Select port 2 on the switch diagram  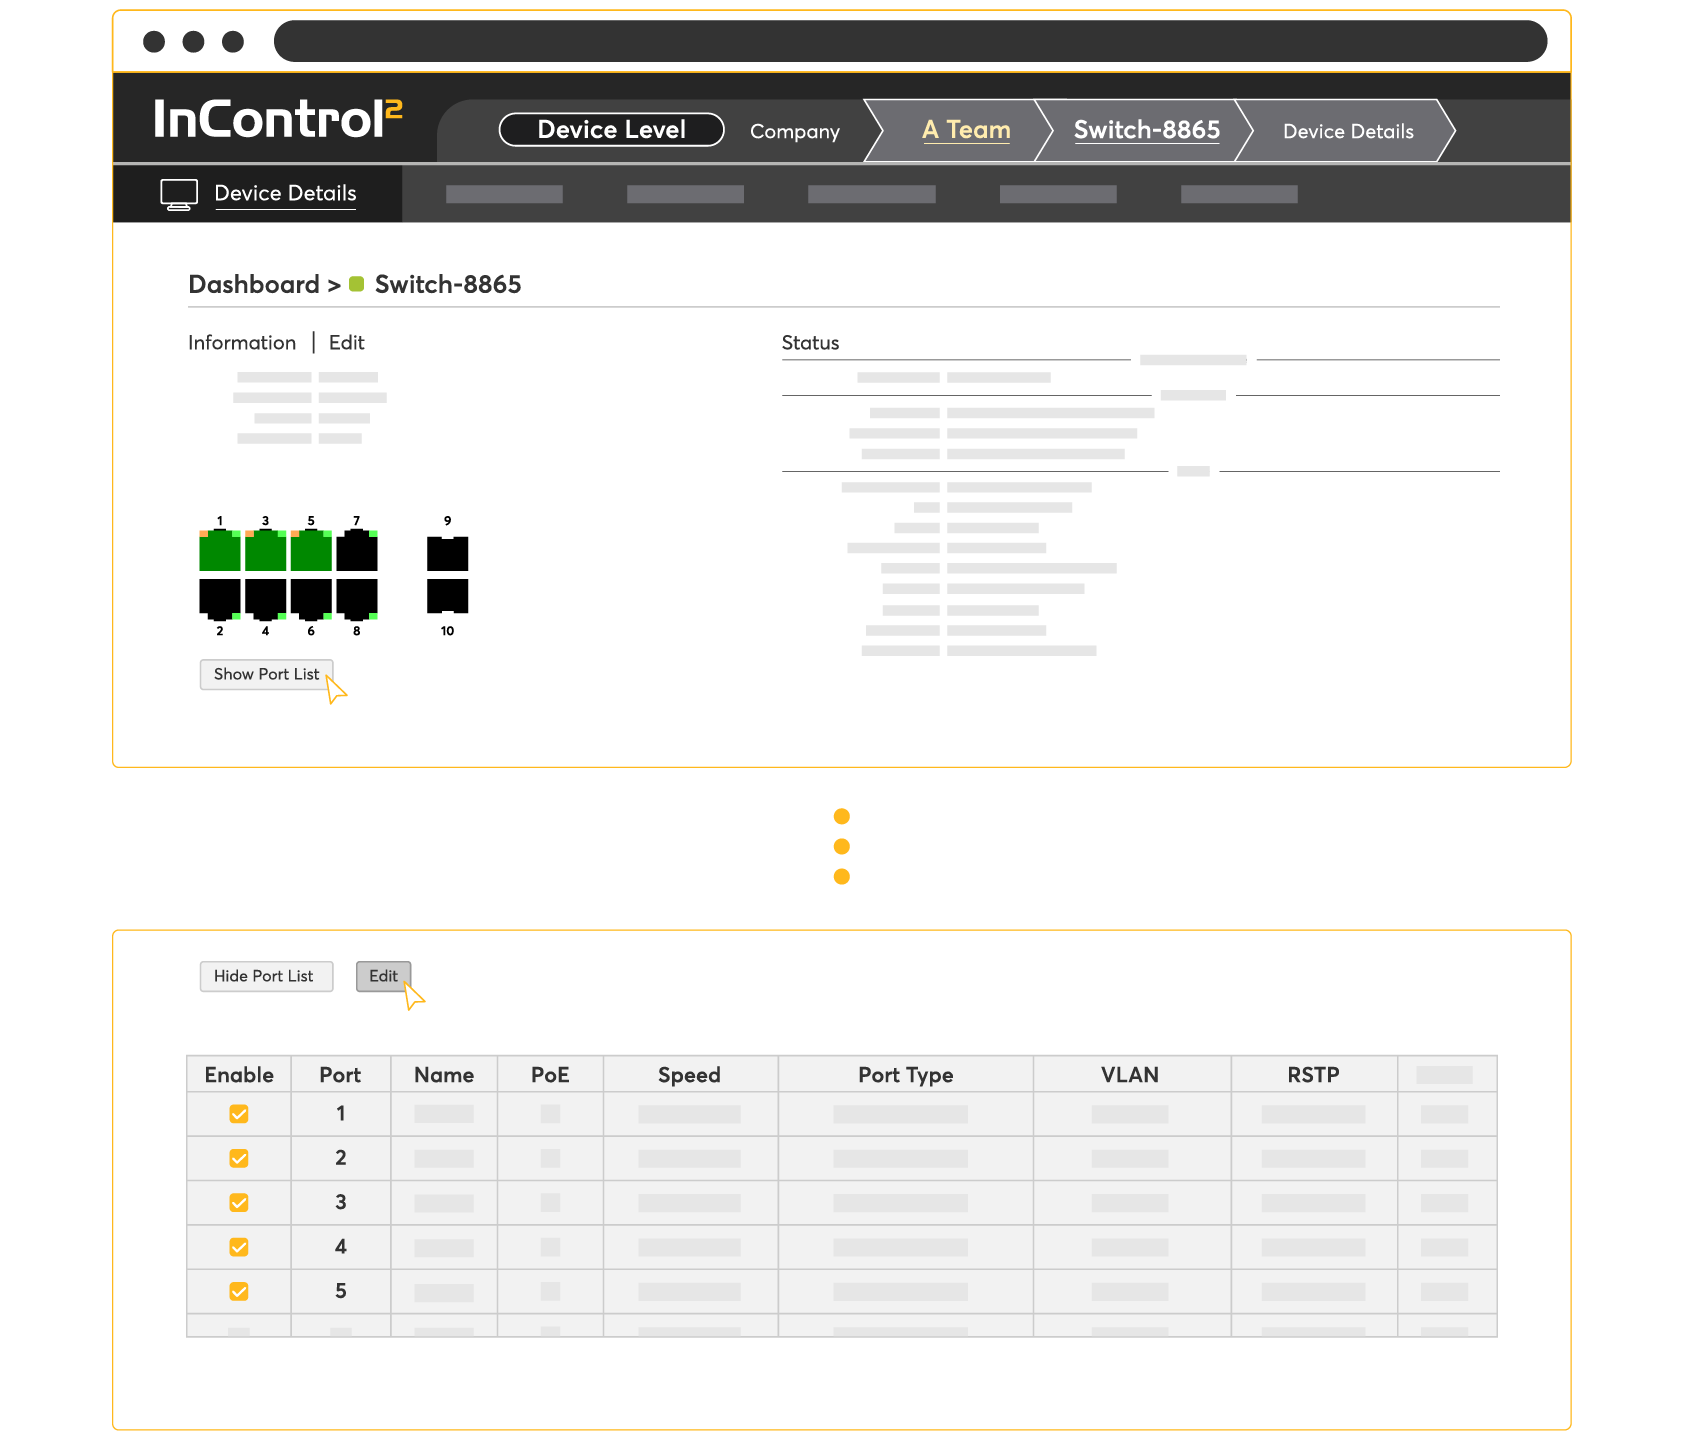pyautogui.click(x=220, y=599)
